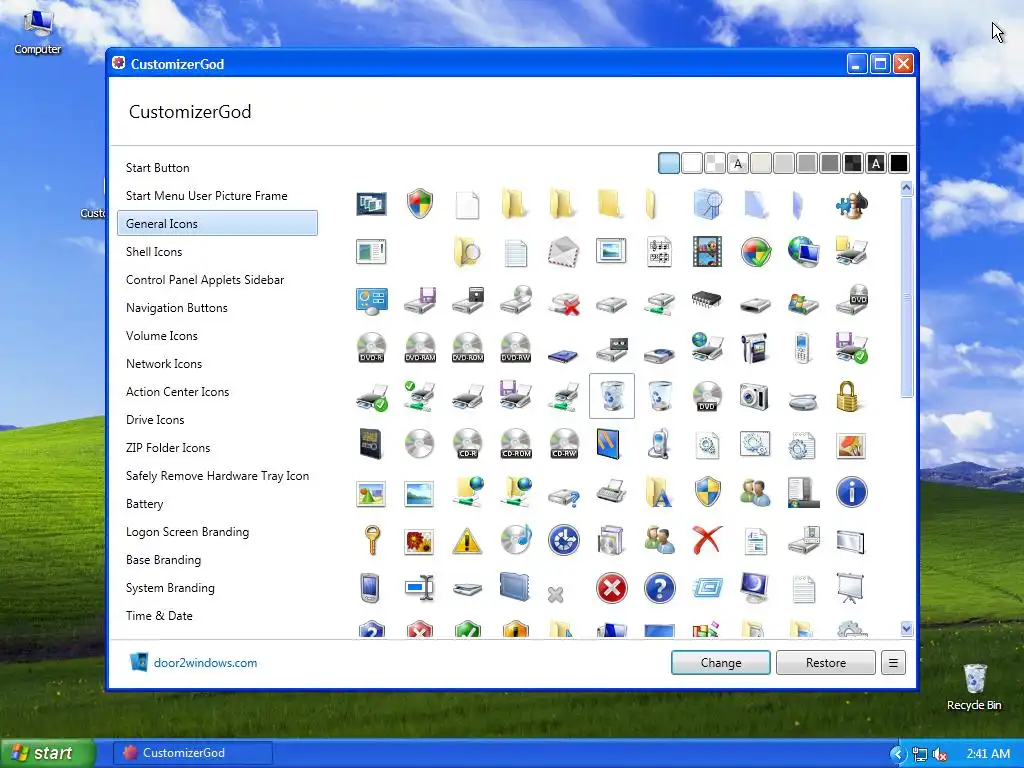This screenshot has height=768, width=1024.
Task: Select the blue information circle icon
Action: 852,492
